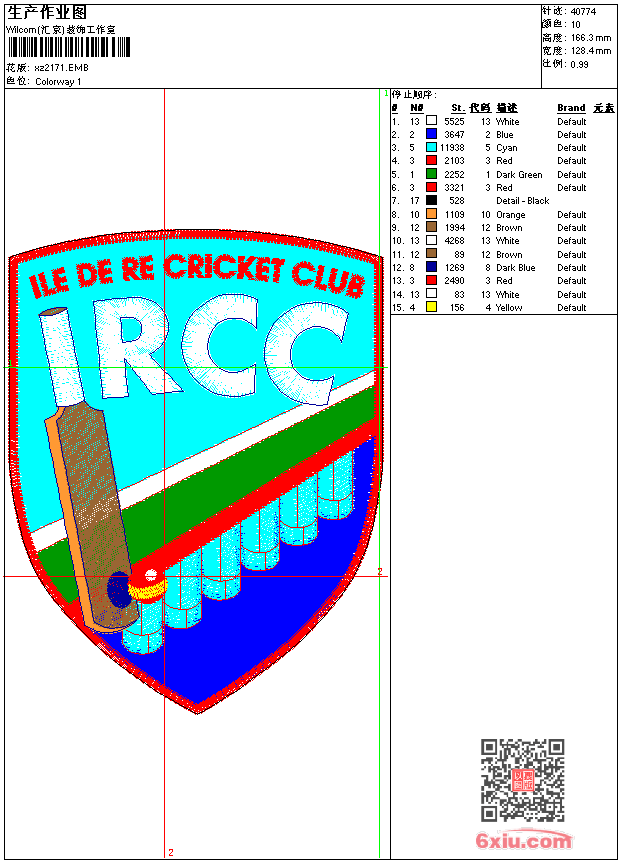Select stitch count 2103 in row 4
The height and width of the screenshot is (860, 620).
coord(454,161)
